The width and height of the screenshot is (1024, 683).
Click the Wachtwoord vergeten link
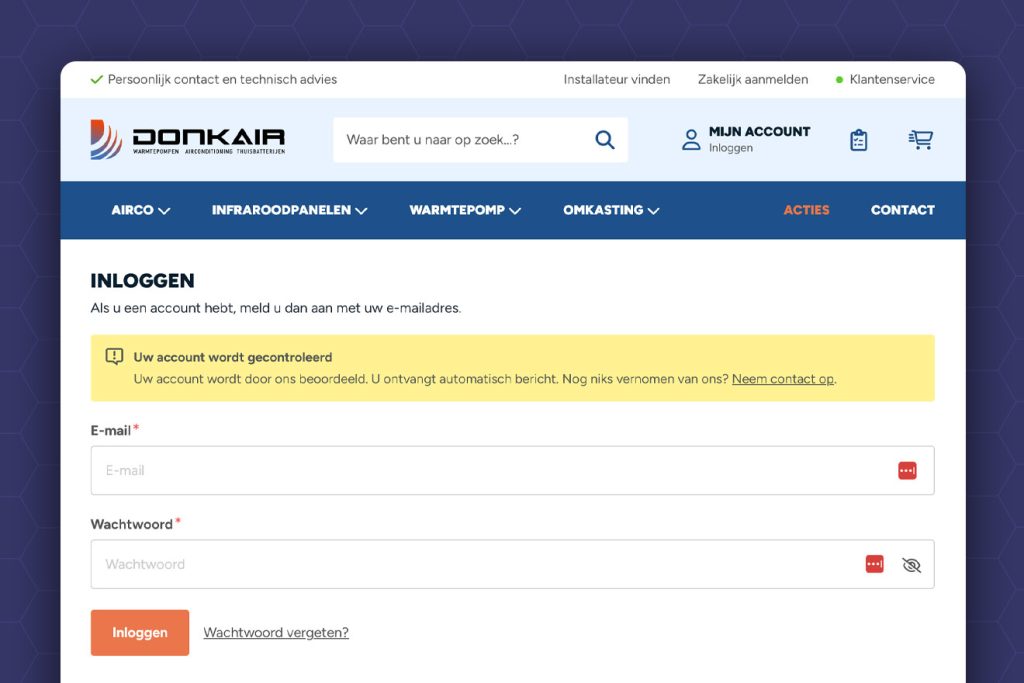click(x=276, y=632)
